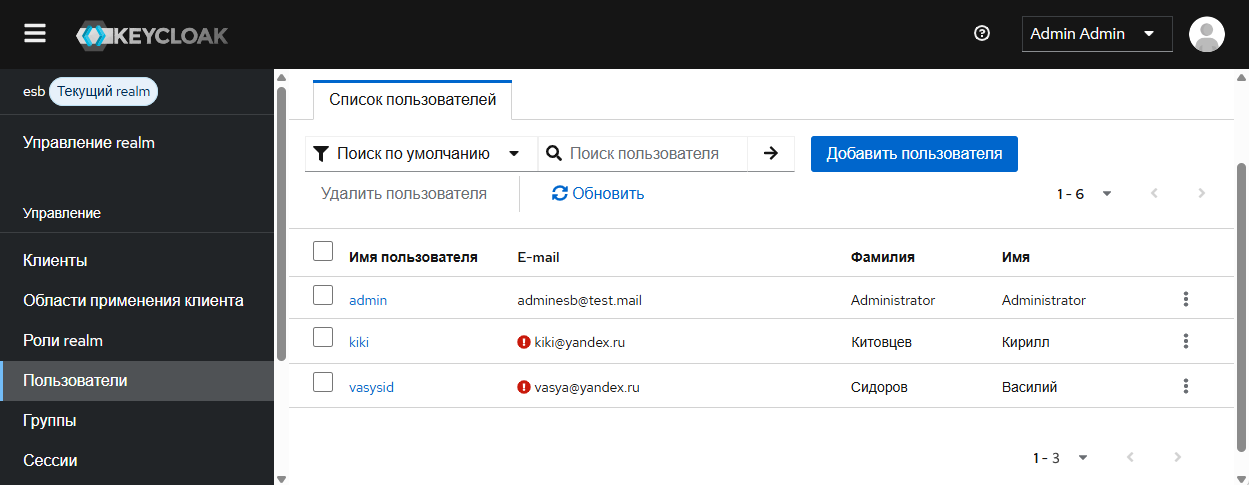
Task: Open the hamburger navigation menu
Action: [x=35, y=34]
